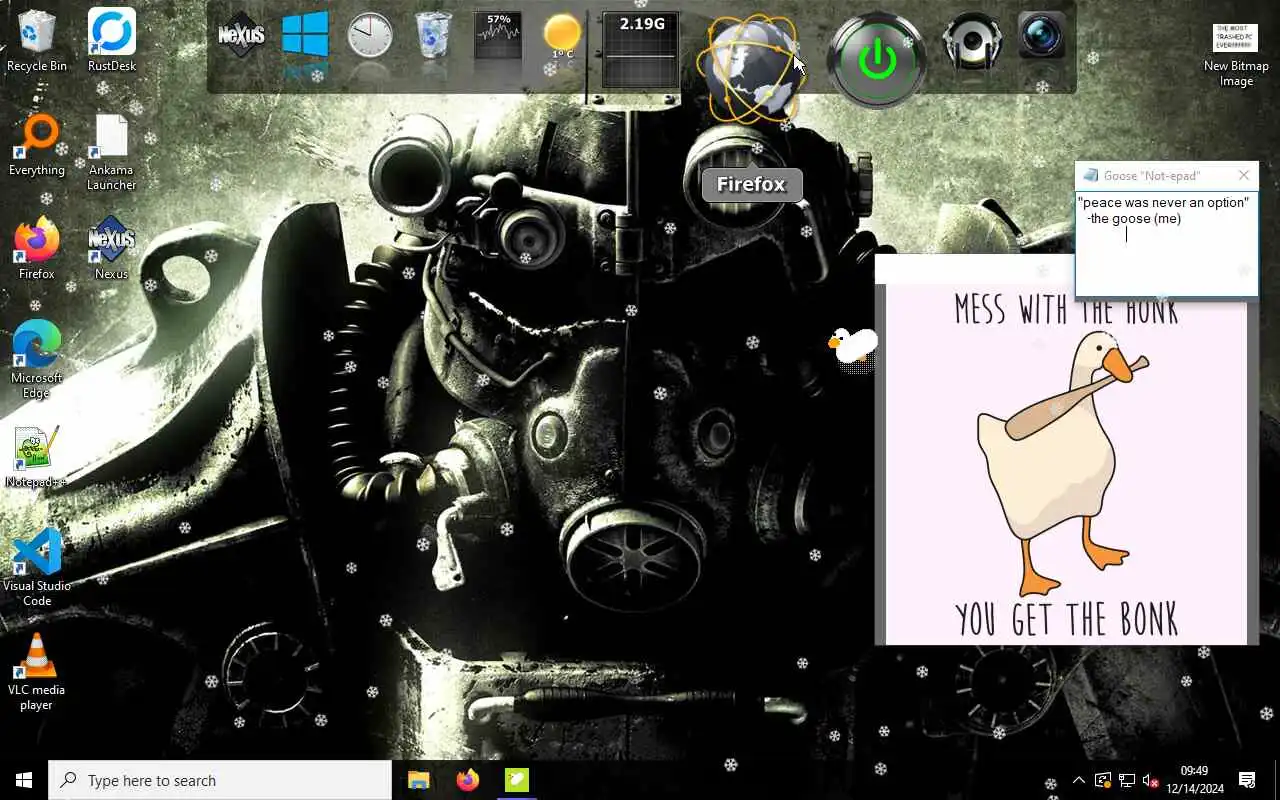
Task: Open the network tray icon
Action: tap(1127, 780)
